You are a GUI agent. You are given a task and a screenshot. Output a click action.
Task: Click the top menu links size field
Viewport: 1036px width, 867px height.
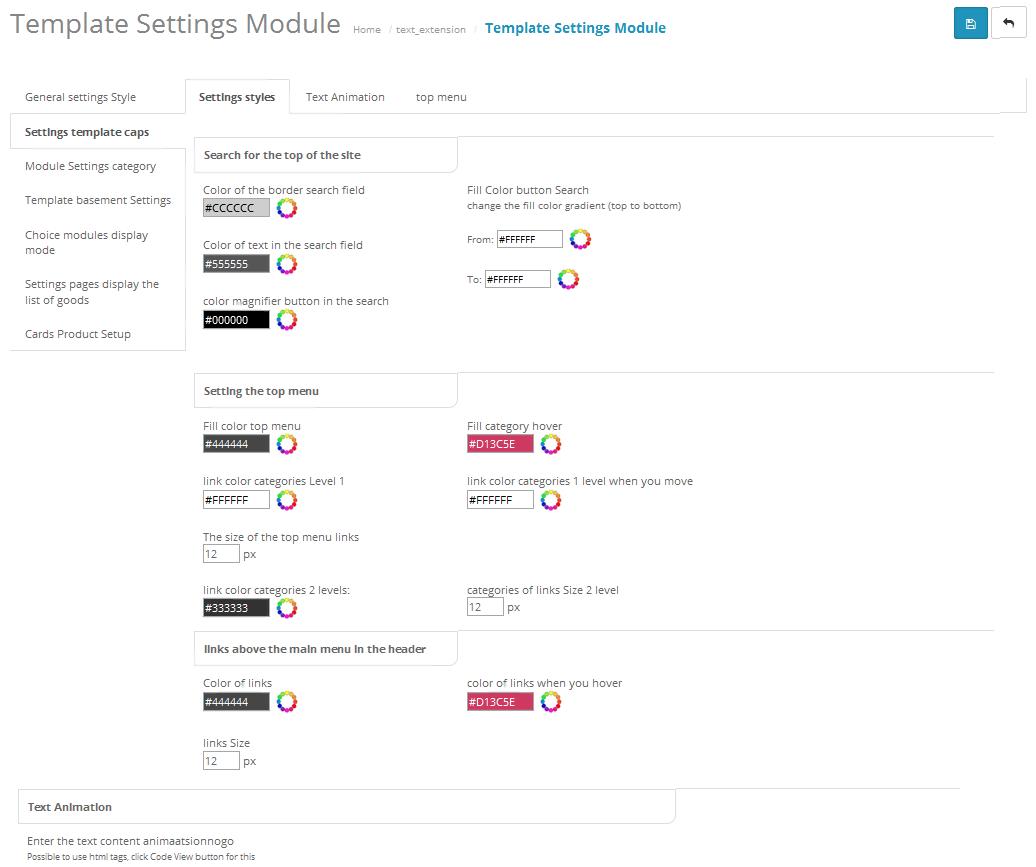221,554
